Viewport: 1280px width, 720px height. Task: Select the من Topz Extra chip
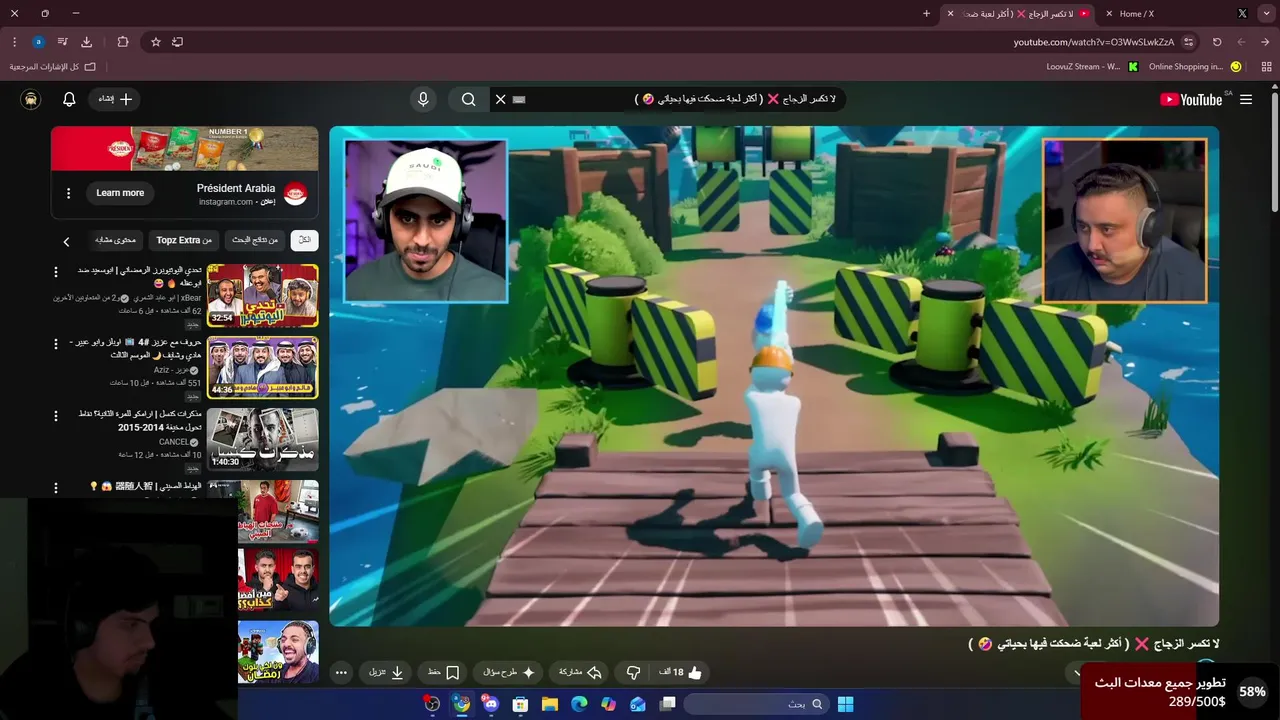[x=184, y=240]
